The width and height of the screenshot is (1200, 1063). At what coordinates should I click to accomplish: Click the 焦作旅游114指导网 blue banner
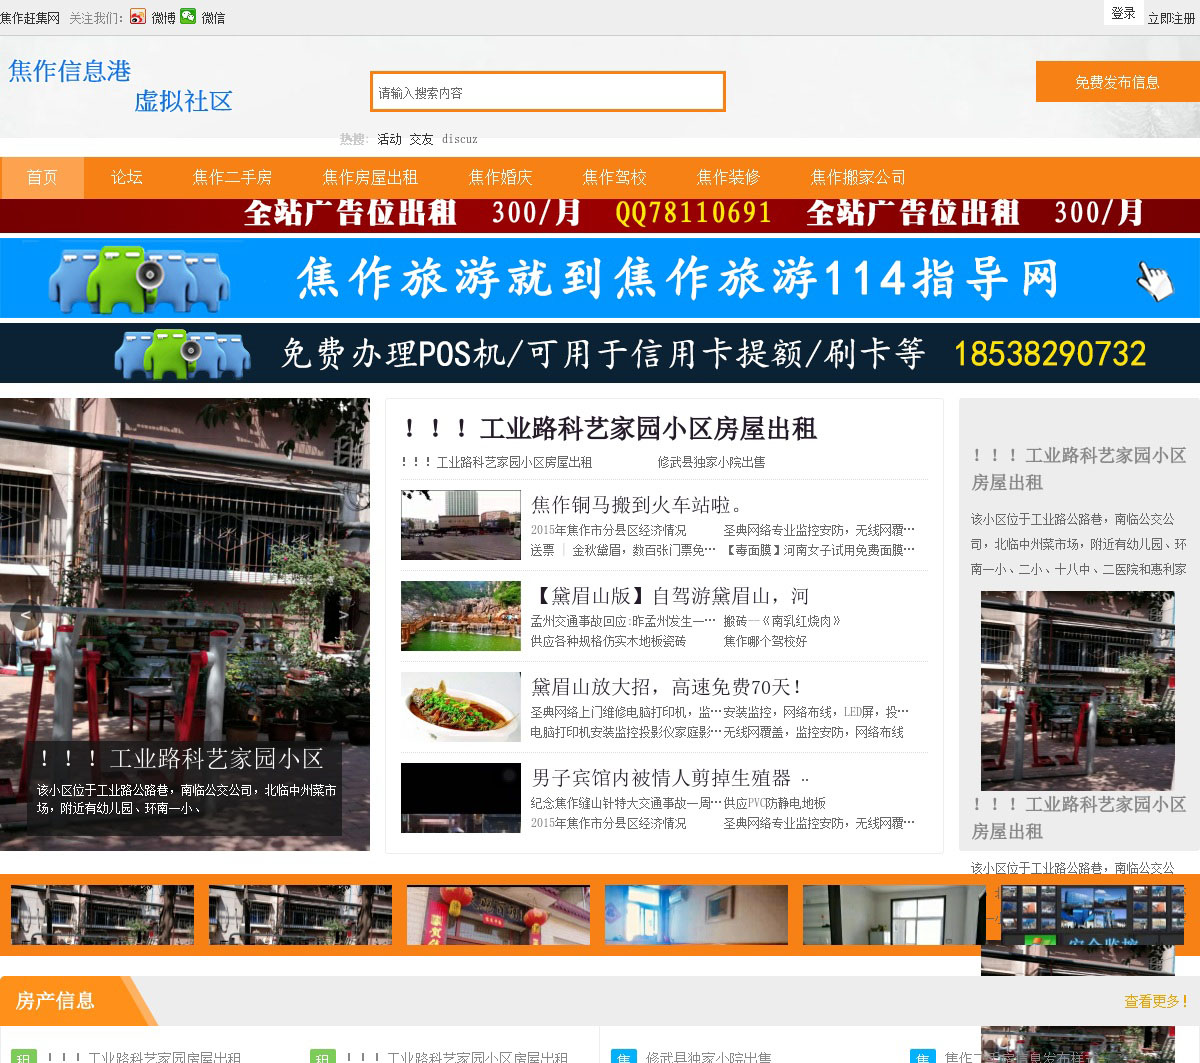click(600, 278)
